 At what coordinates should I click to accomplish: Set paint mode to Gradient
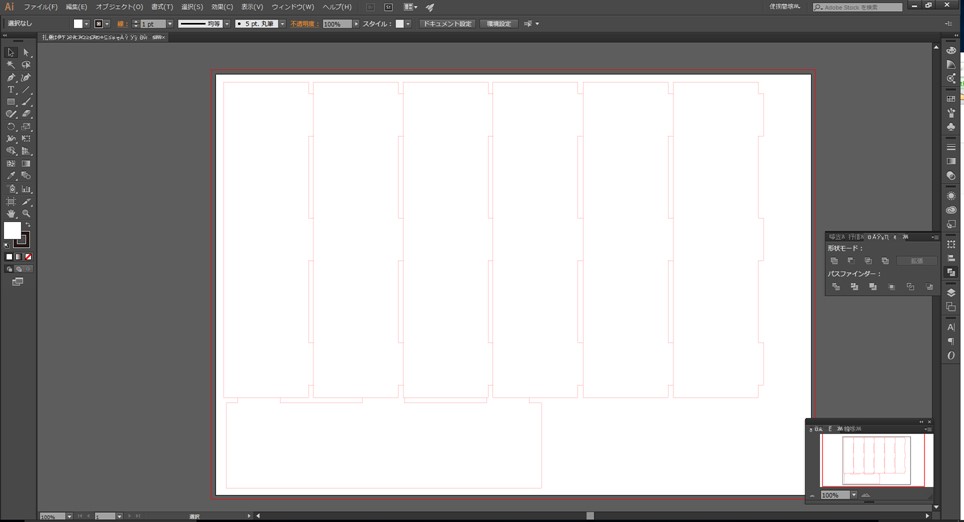(18, 257)
